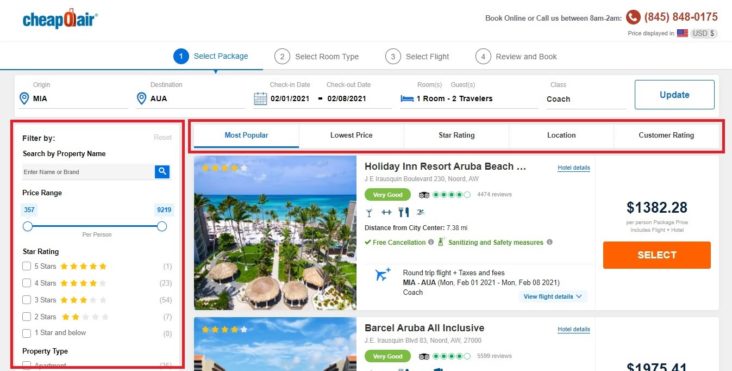Sort results by Customer Rating tab

[666, 135]
